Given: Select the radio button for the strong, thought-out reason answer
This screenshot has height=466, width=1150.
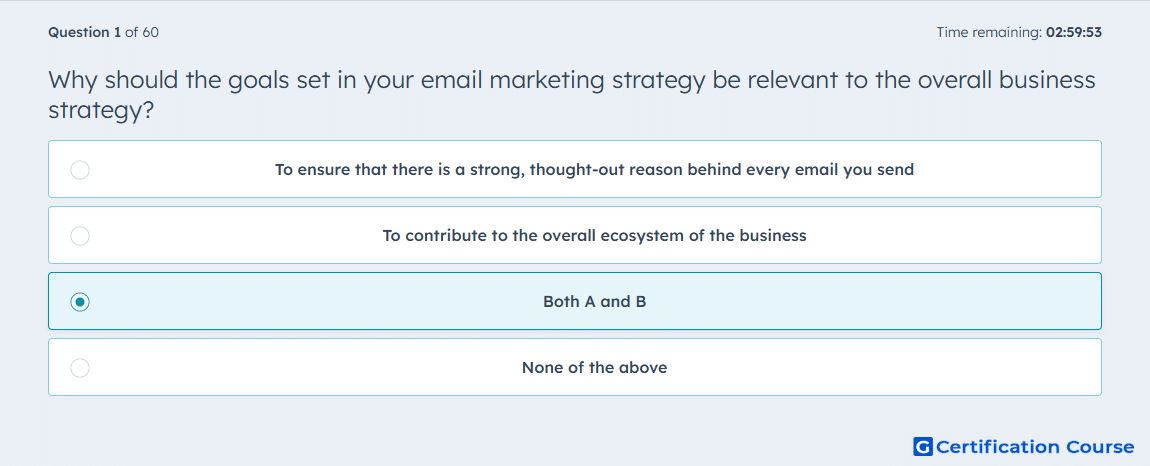Looking at the screenshot, I should point(80,170).
